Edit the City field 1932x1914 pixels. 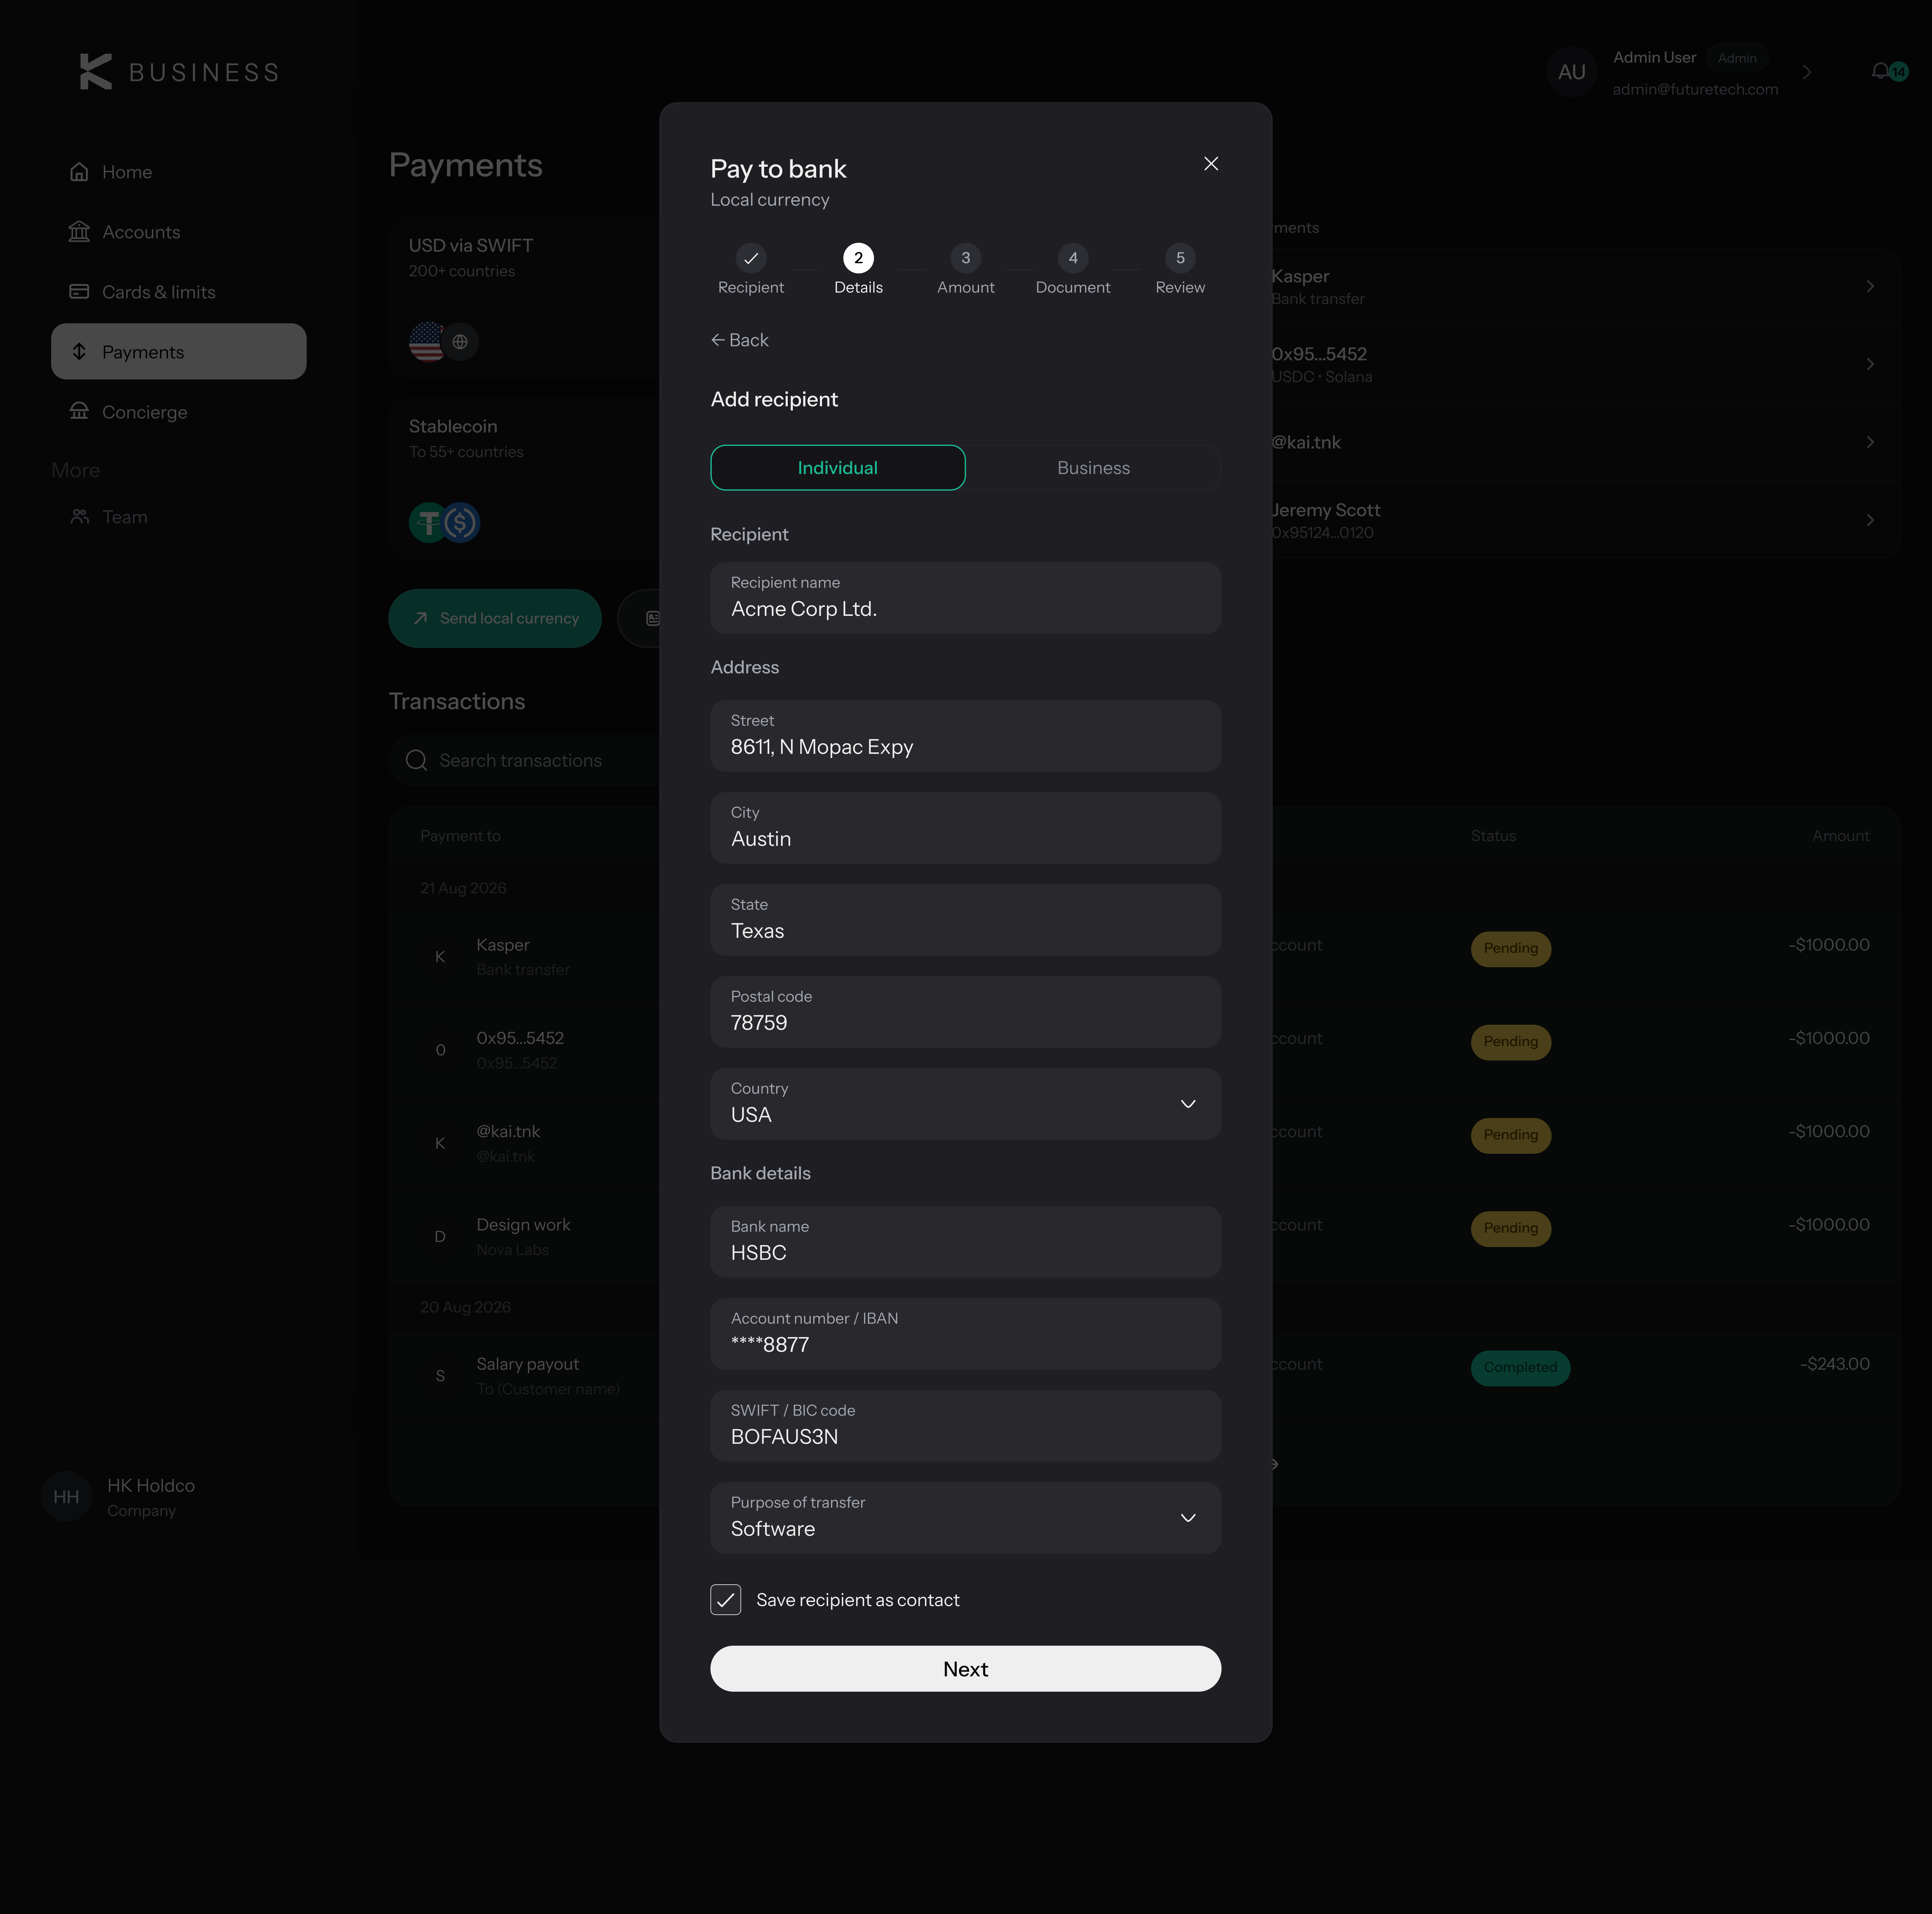click(x=966, y=828)
